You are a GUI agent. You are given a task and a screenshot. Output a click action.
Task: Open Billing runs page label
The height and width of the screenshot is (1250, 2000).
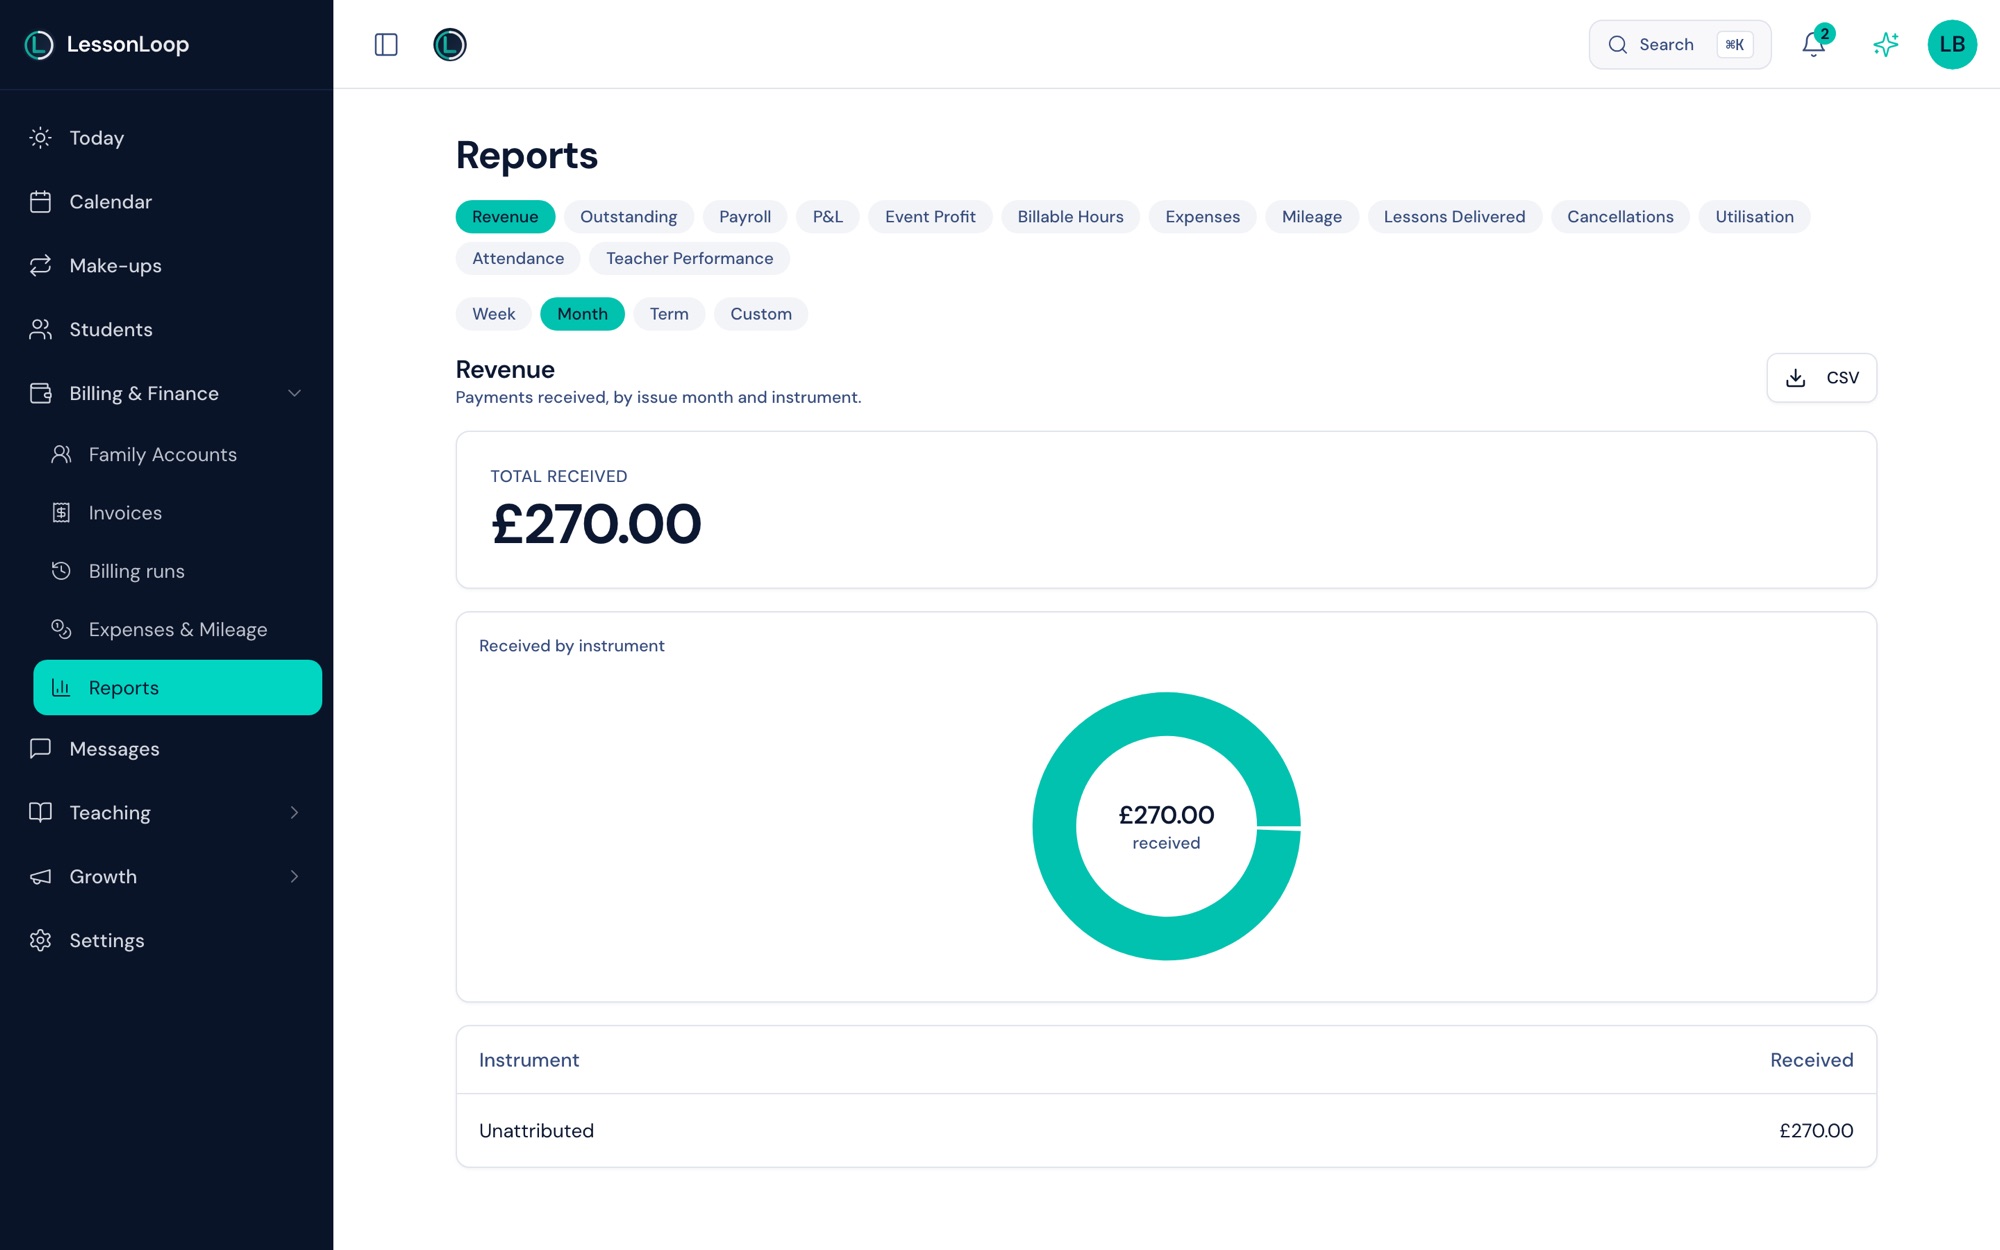(x=136, y=571)
